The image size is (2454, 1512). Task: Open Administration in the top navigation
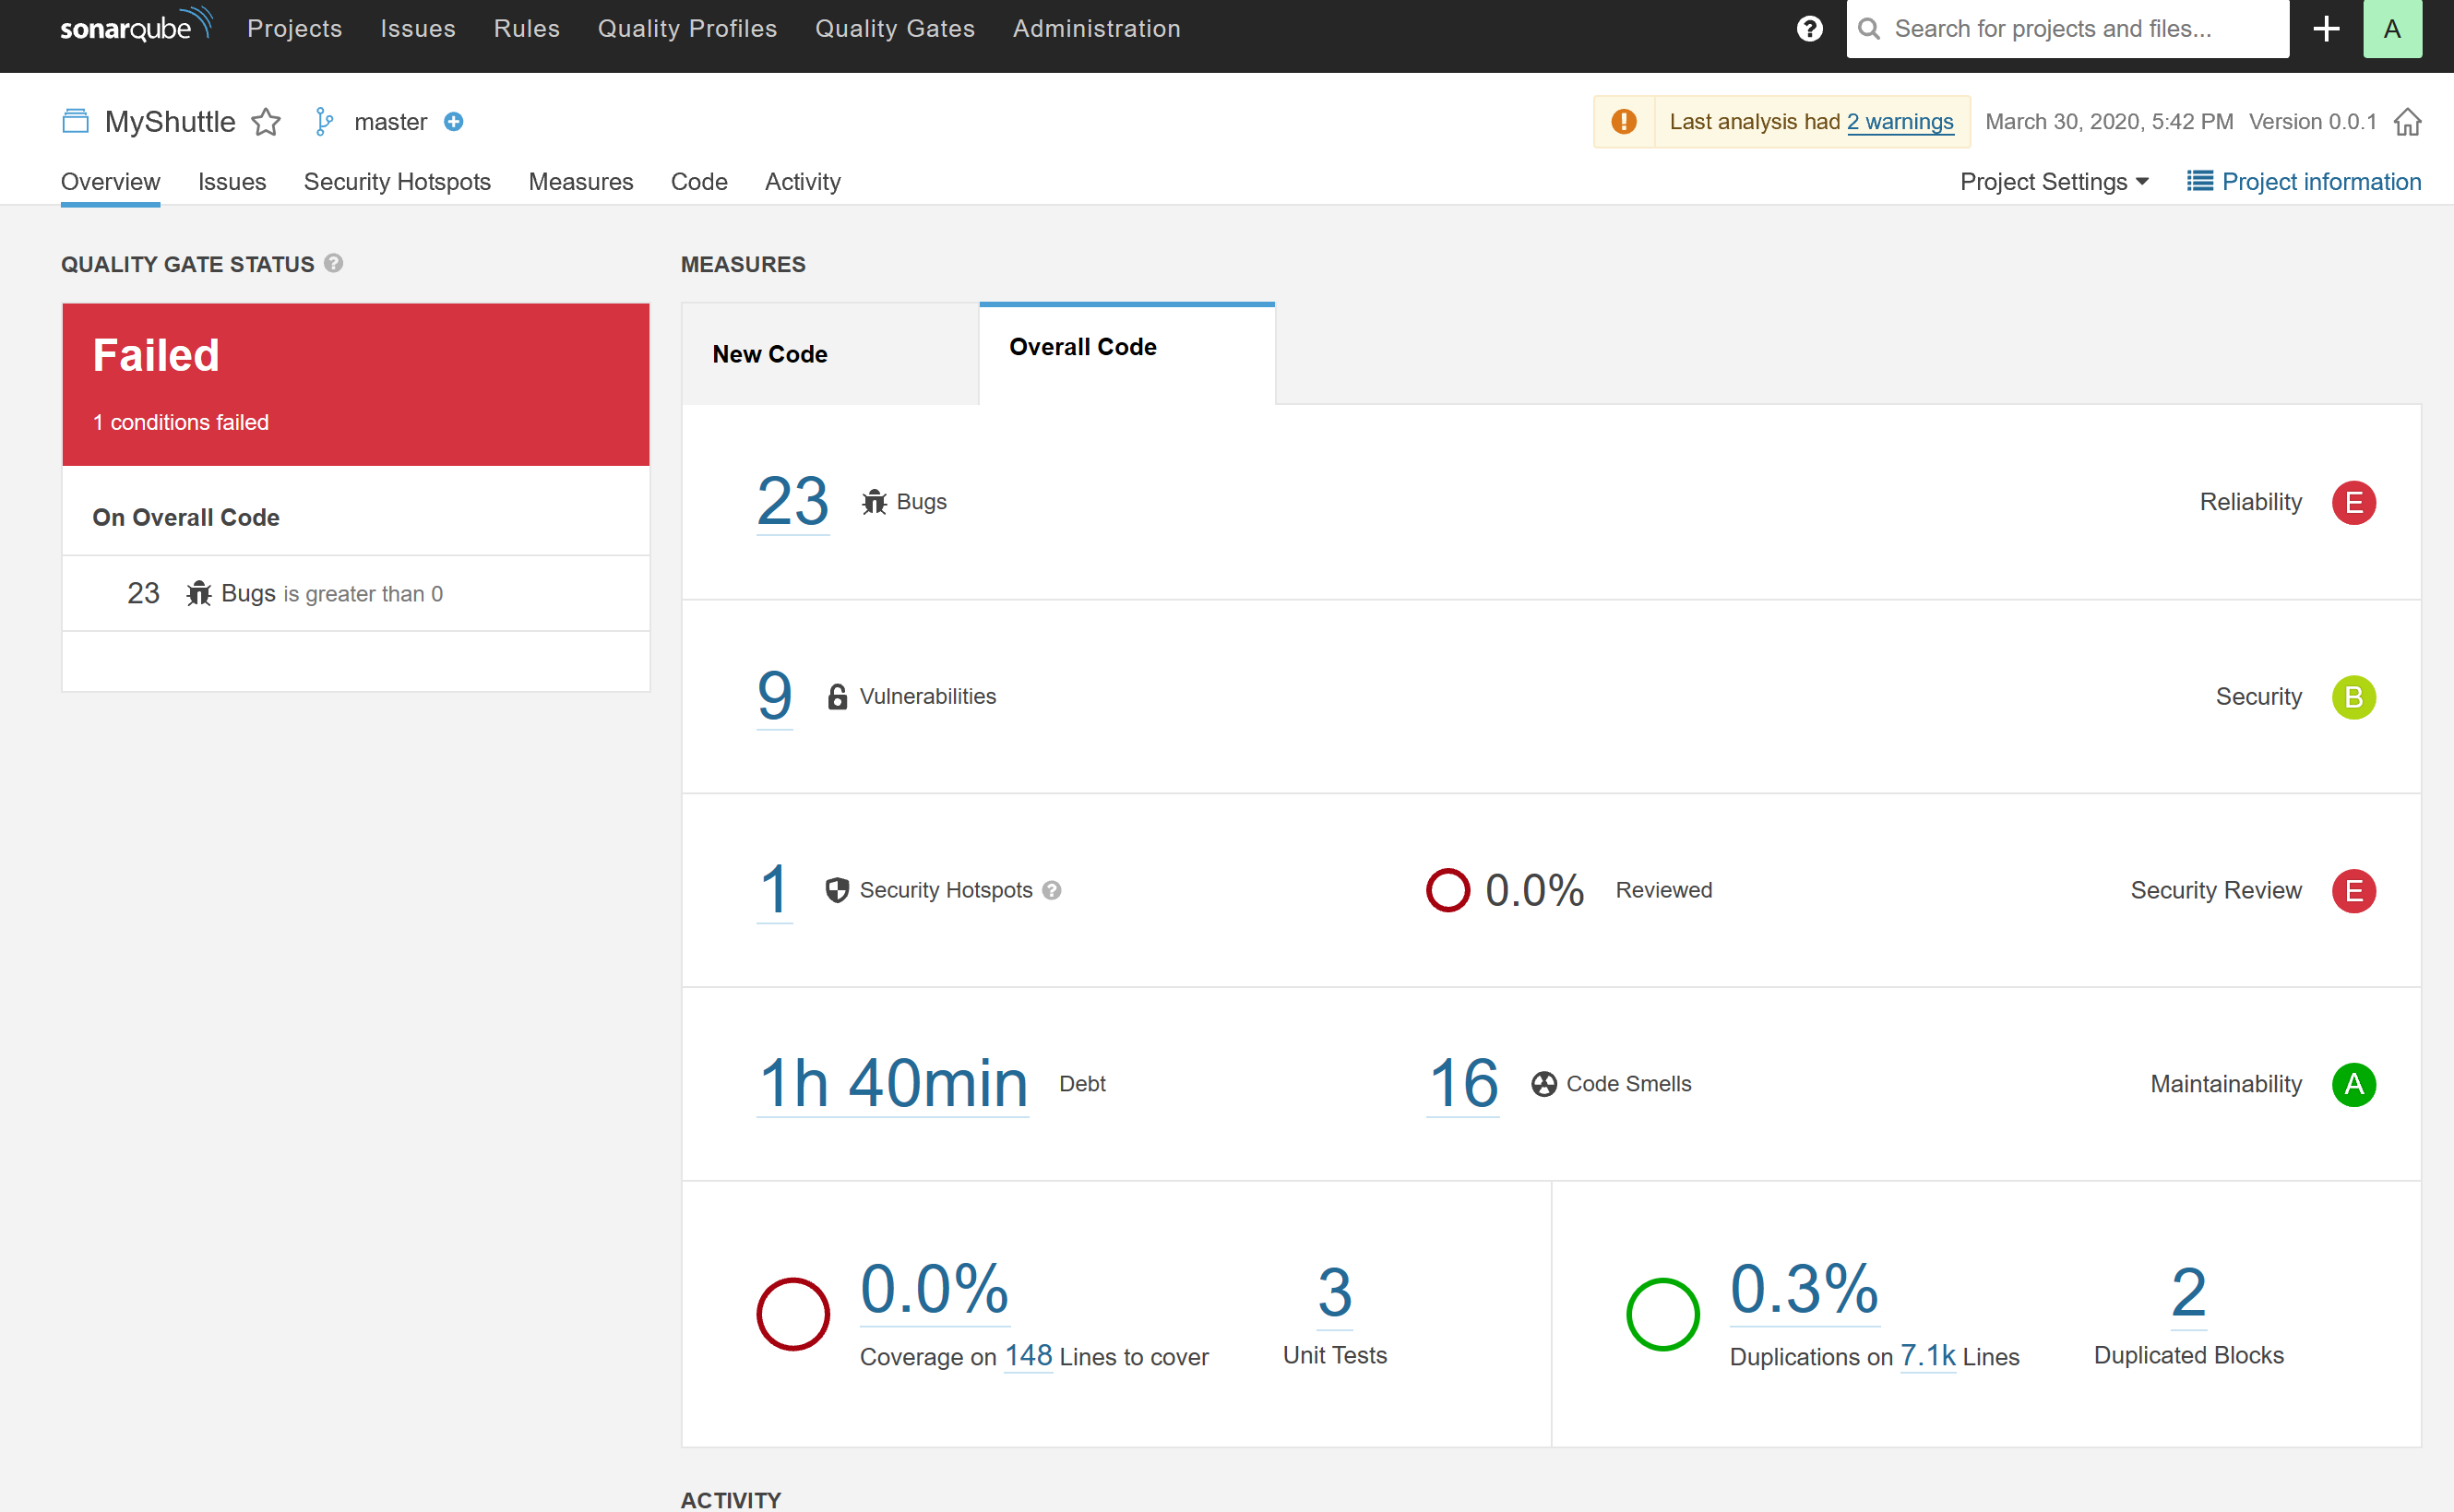[x=1097, y=29]
